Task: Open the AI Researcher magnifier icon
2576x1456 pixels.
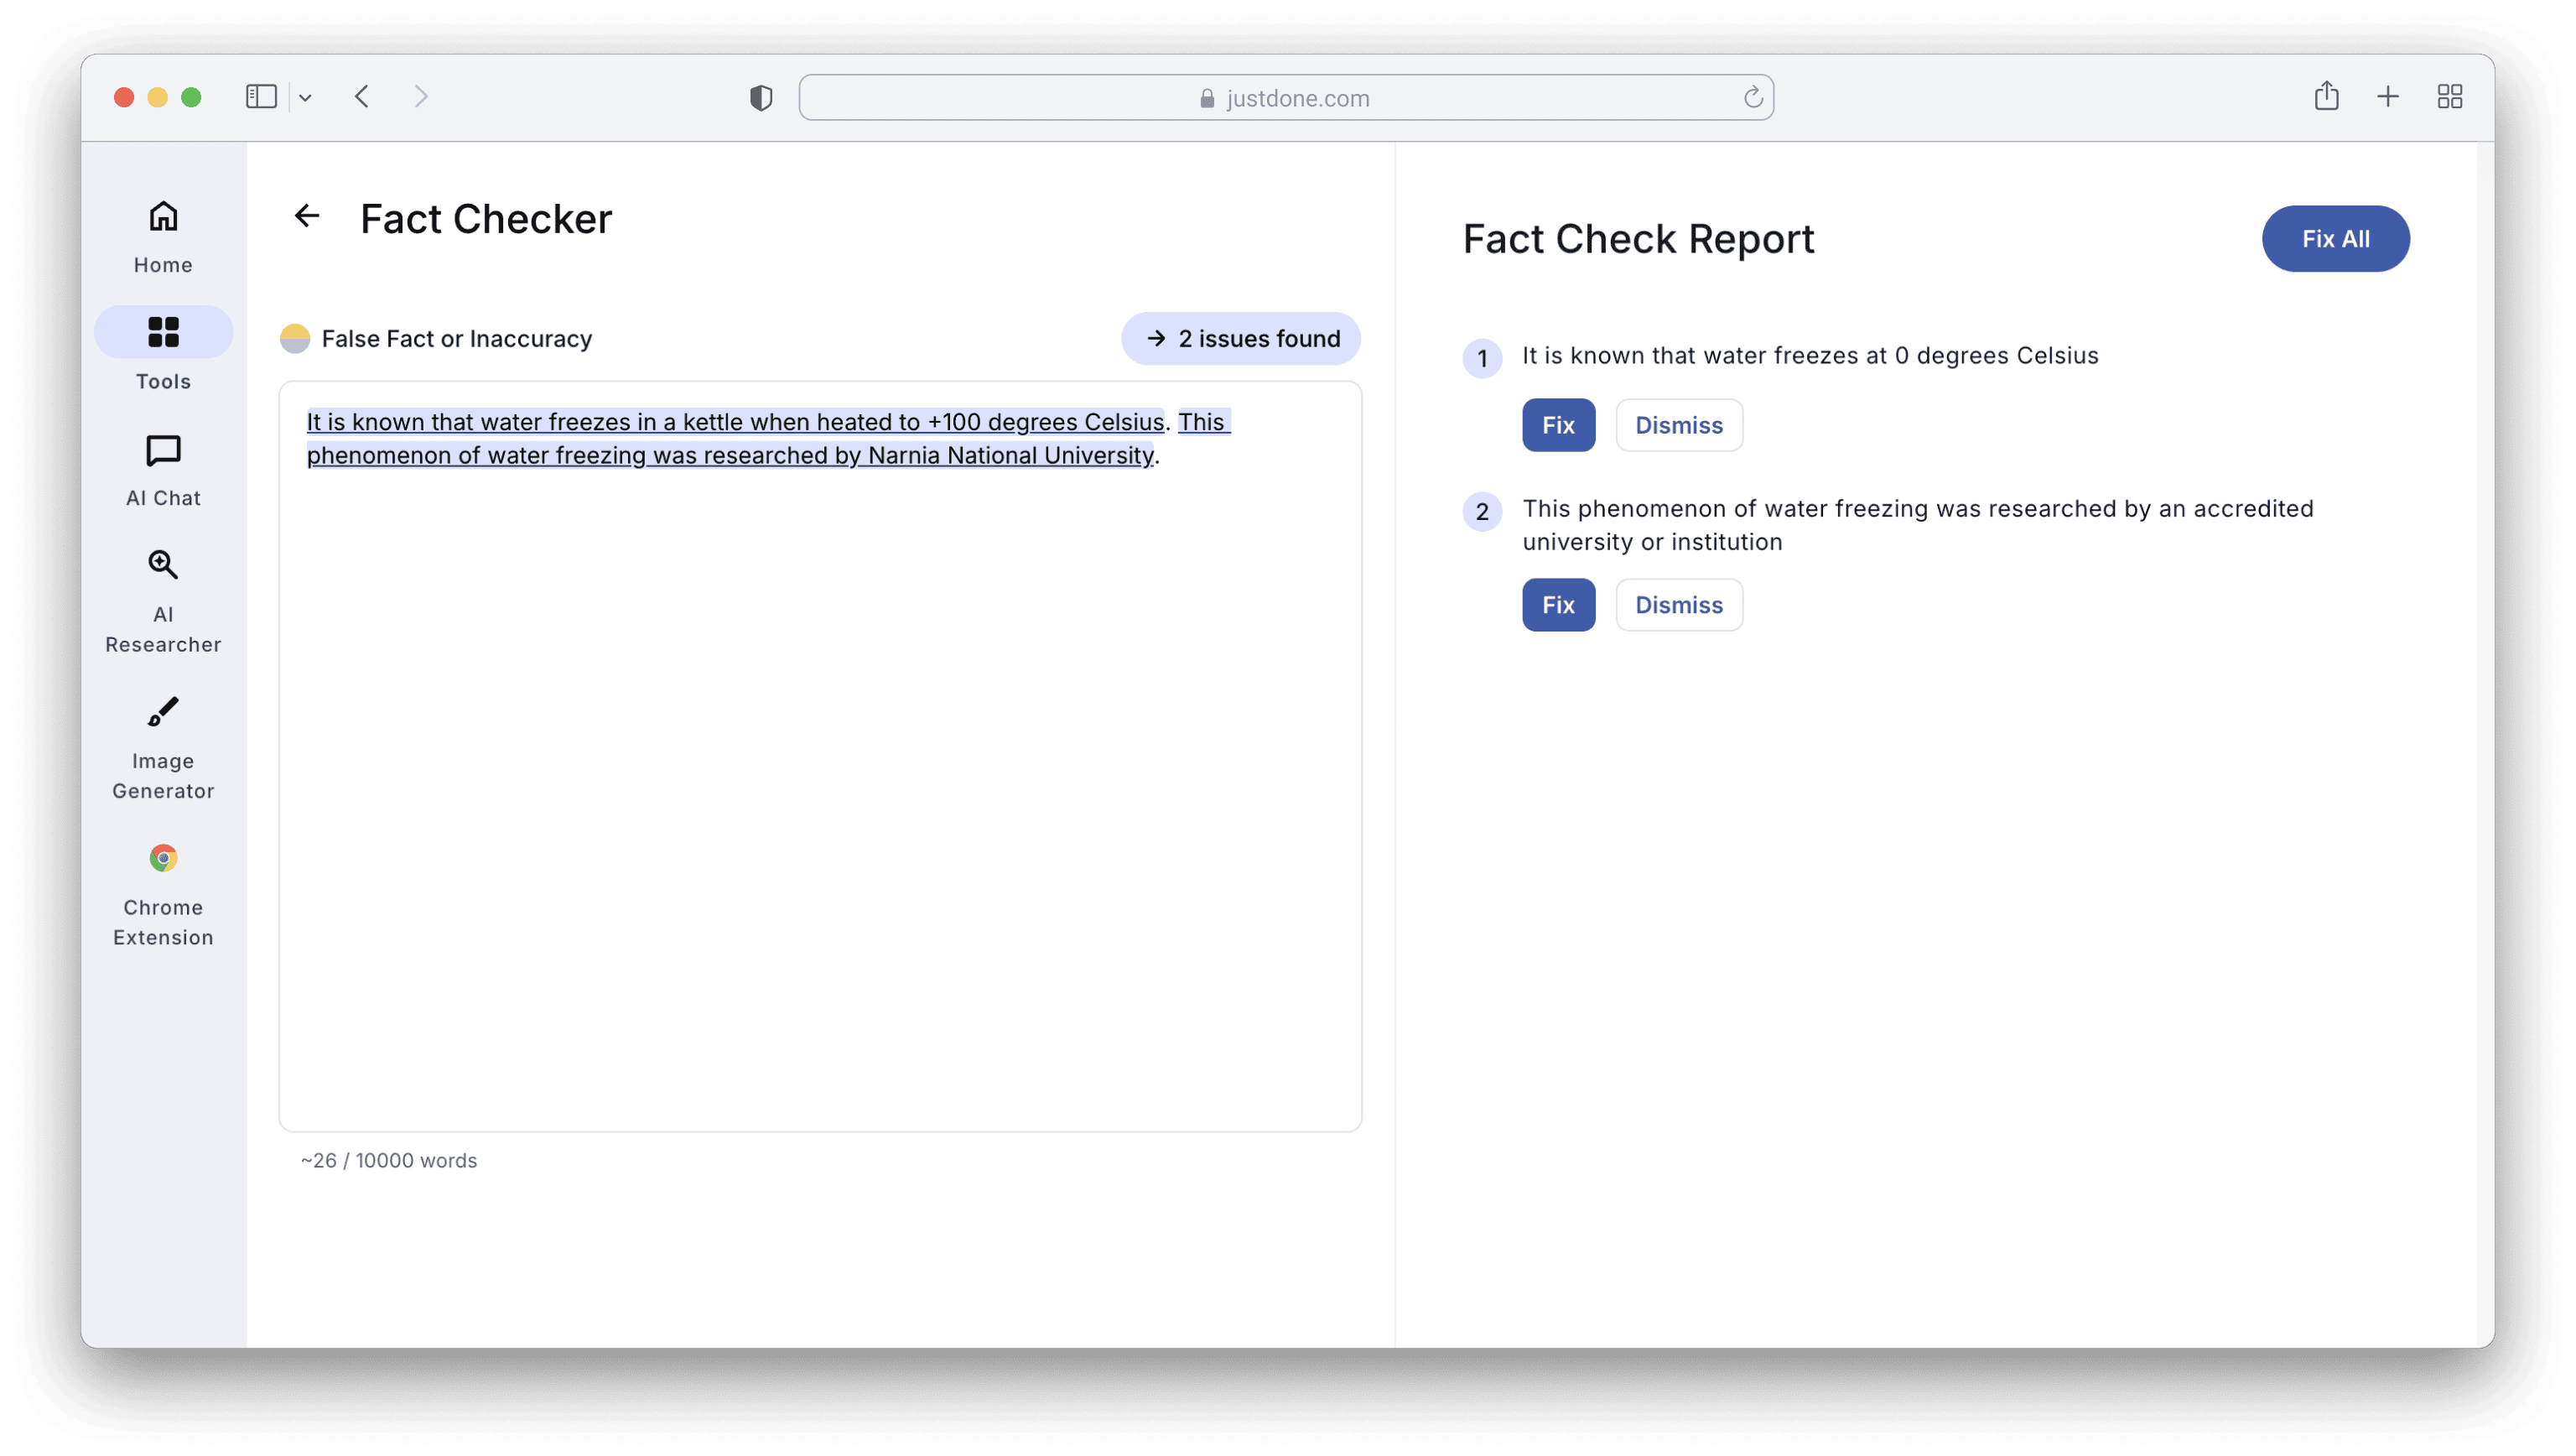Action: pyautogui.click(x=163, y=565)
